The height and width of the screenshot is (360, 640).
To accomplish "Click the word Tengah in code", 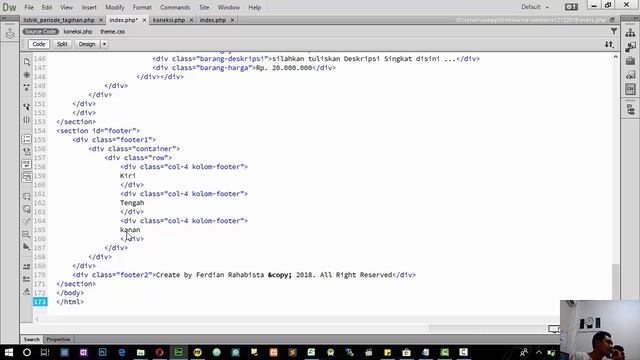I will [132, 203].
